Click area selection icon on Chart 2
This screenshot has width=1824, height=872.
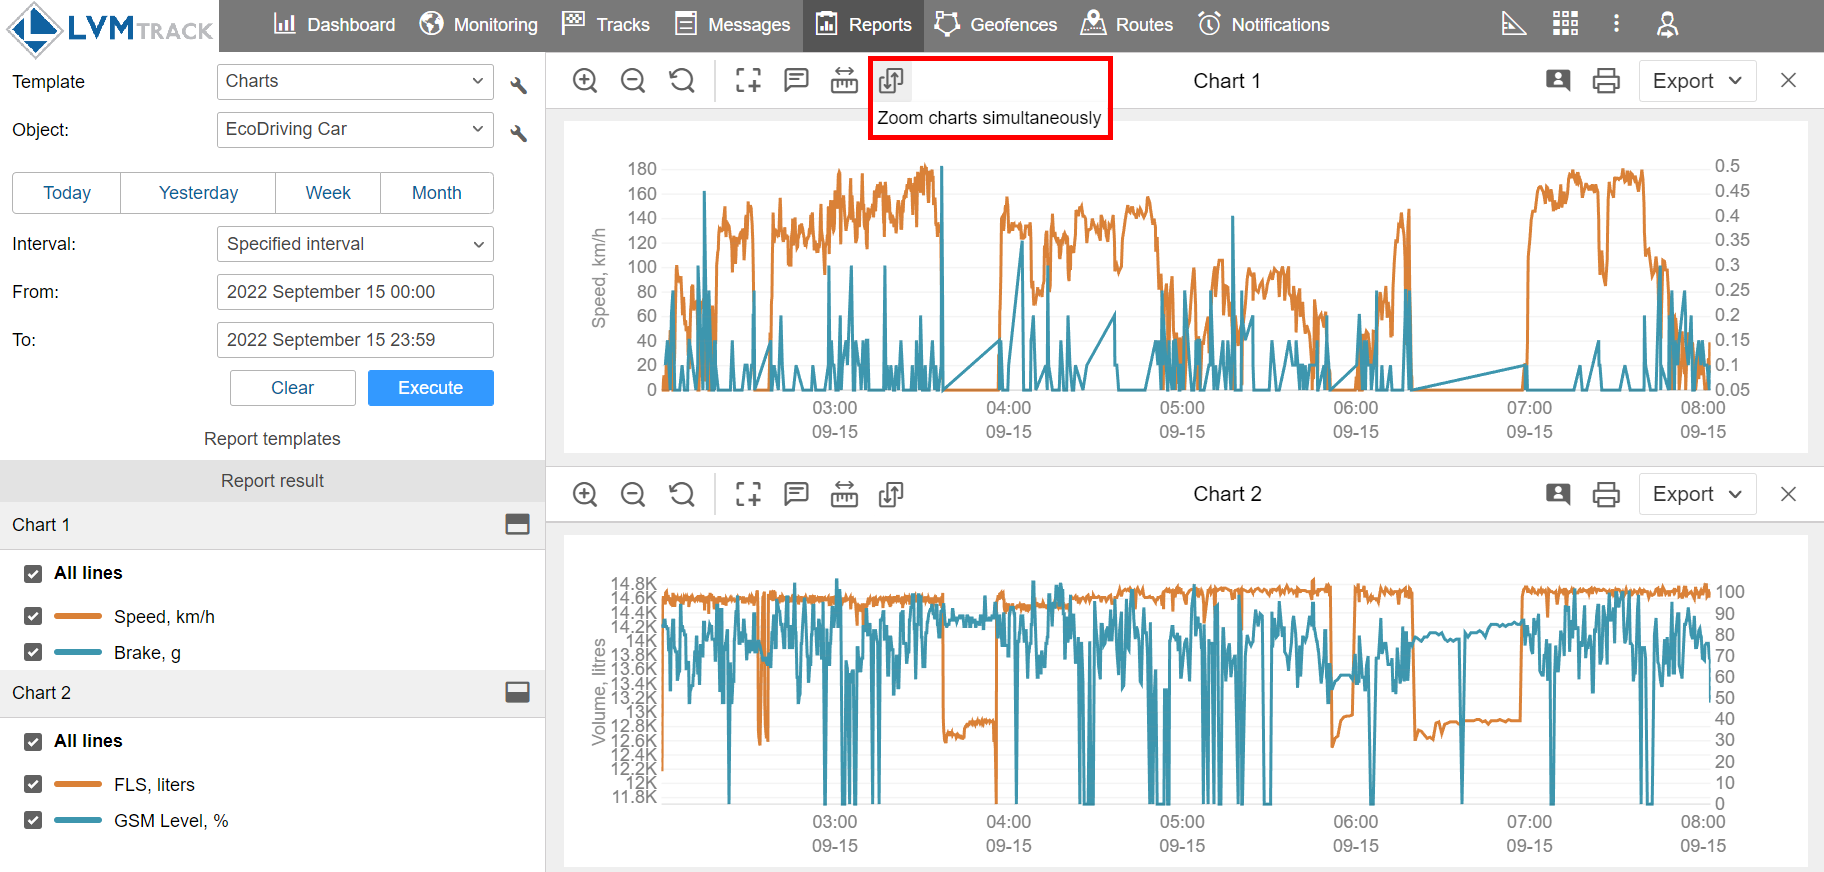pyautogui.click(x=748, y=494)
